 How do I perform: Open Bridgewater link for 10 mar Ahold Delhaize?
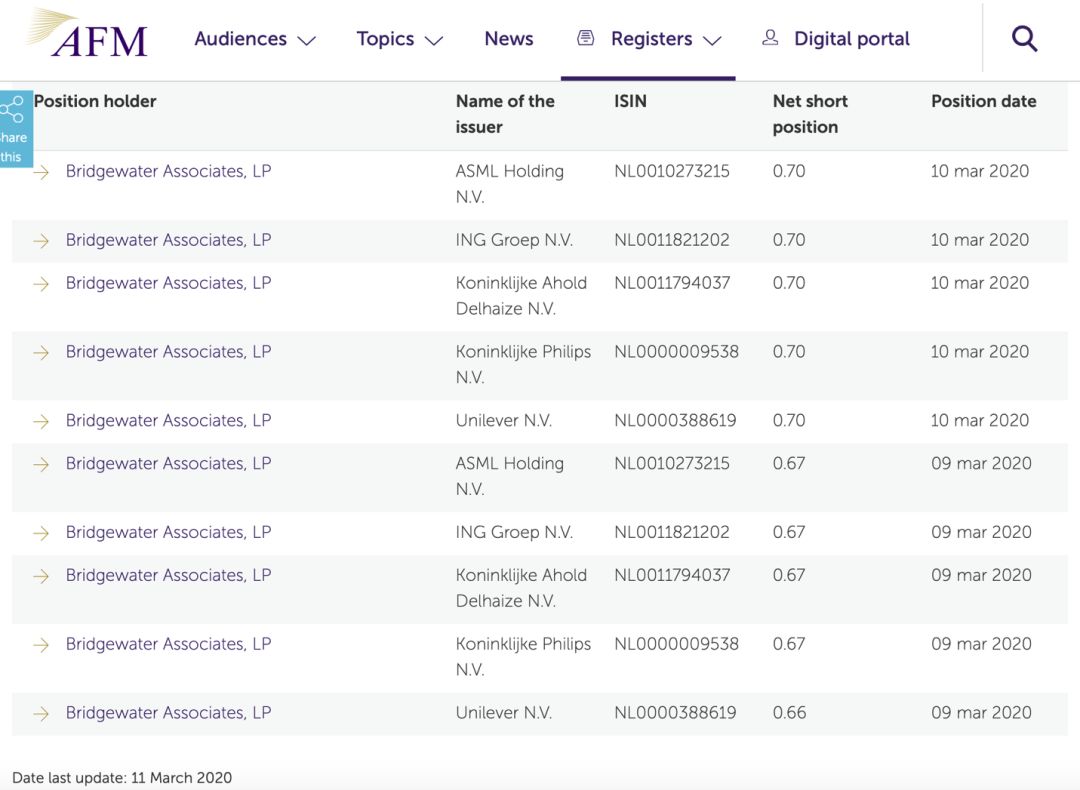[168, 283]
